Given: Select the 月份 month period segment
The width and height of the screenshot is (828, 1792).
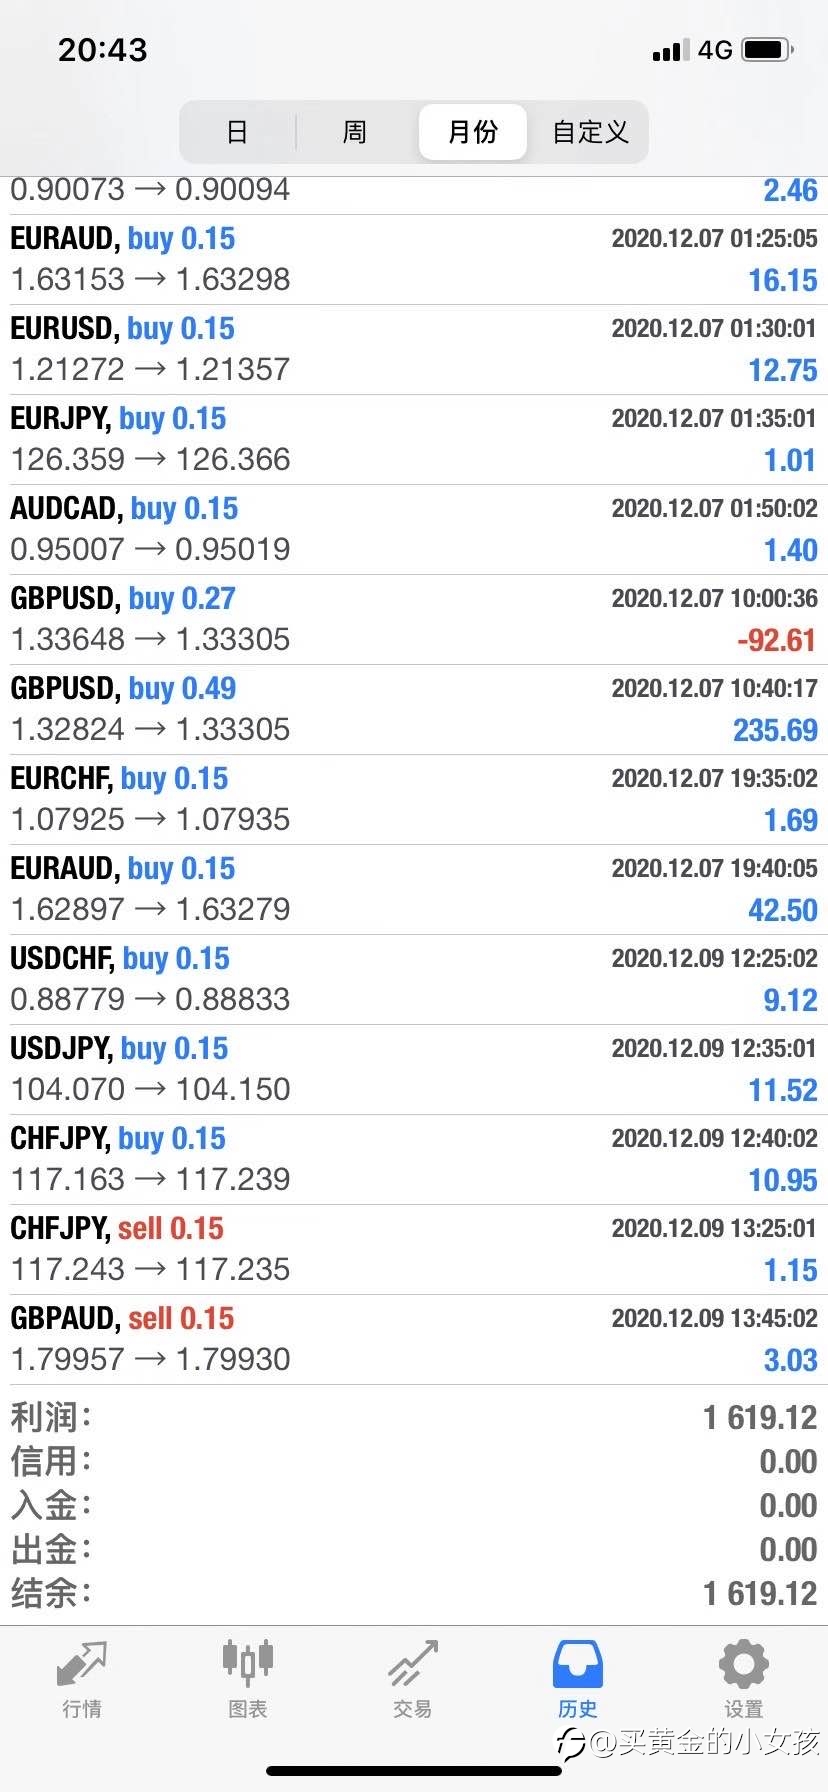Looking at the screenshot, I should (x=473, y=132).
